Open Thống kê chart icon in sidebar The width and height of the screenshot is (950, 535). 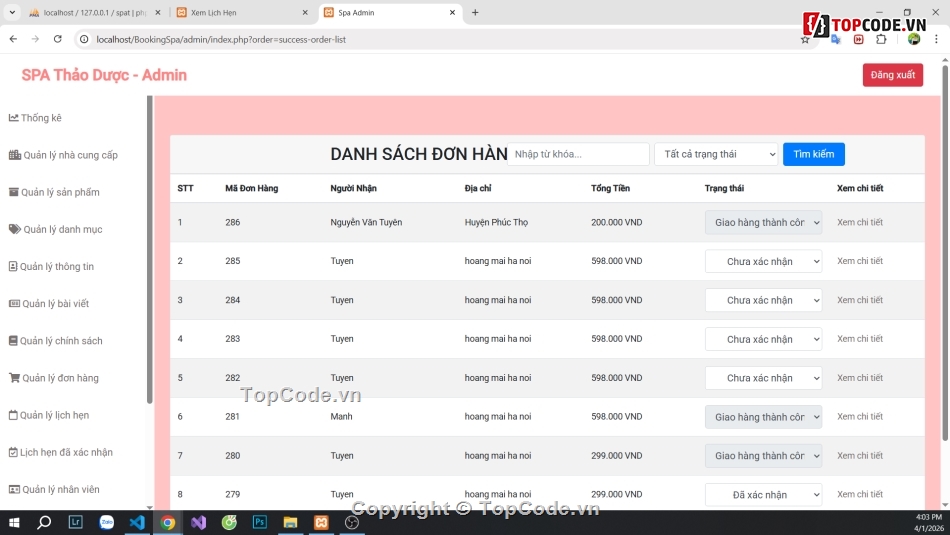pyautogui.click(x=13, y=118)
